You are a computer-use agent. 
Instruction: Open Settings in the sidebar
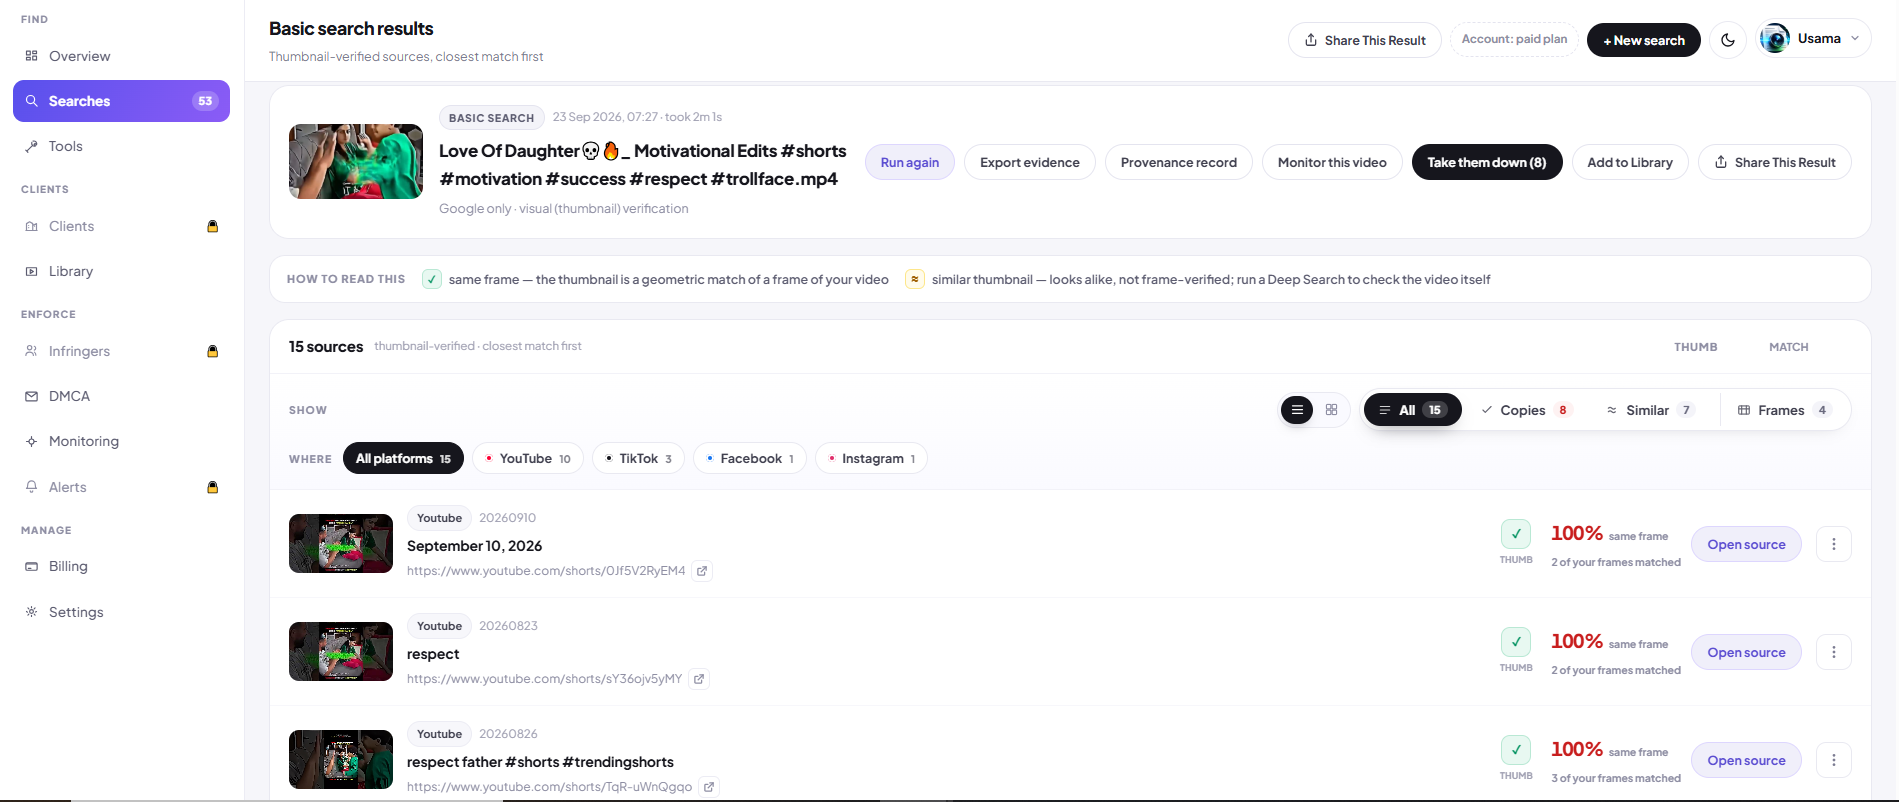tap(121, 612)
